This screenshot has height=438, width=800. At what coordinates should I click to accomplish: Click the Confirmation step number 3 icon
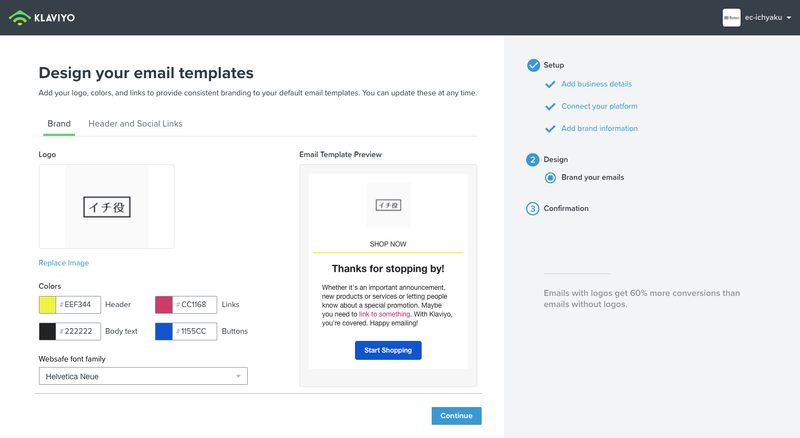(x=532, y=209)
